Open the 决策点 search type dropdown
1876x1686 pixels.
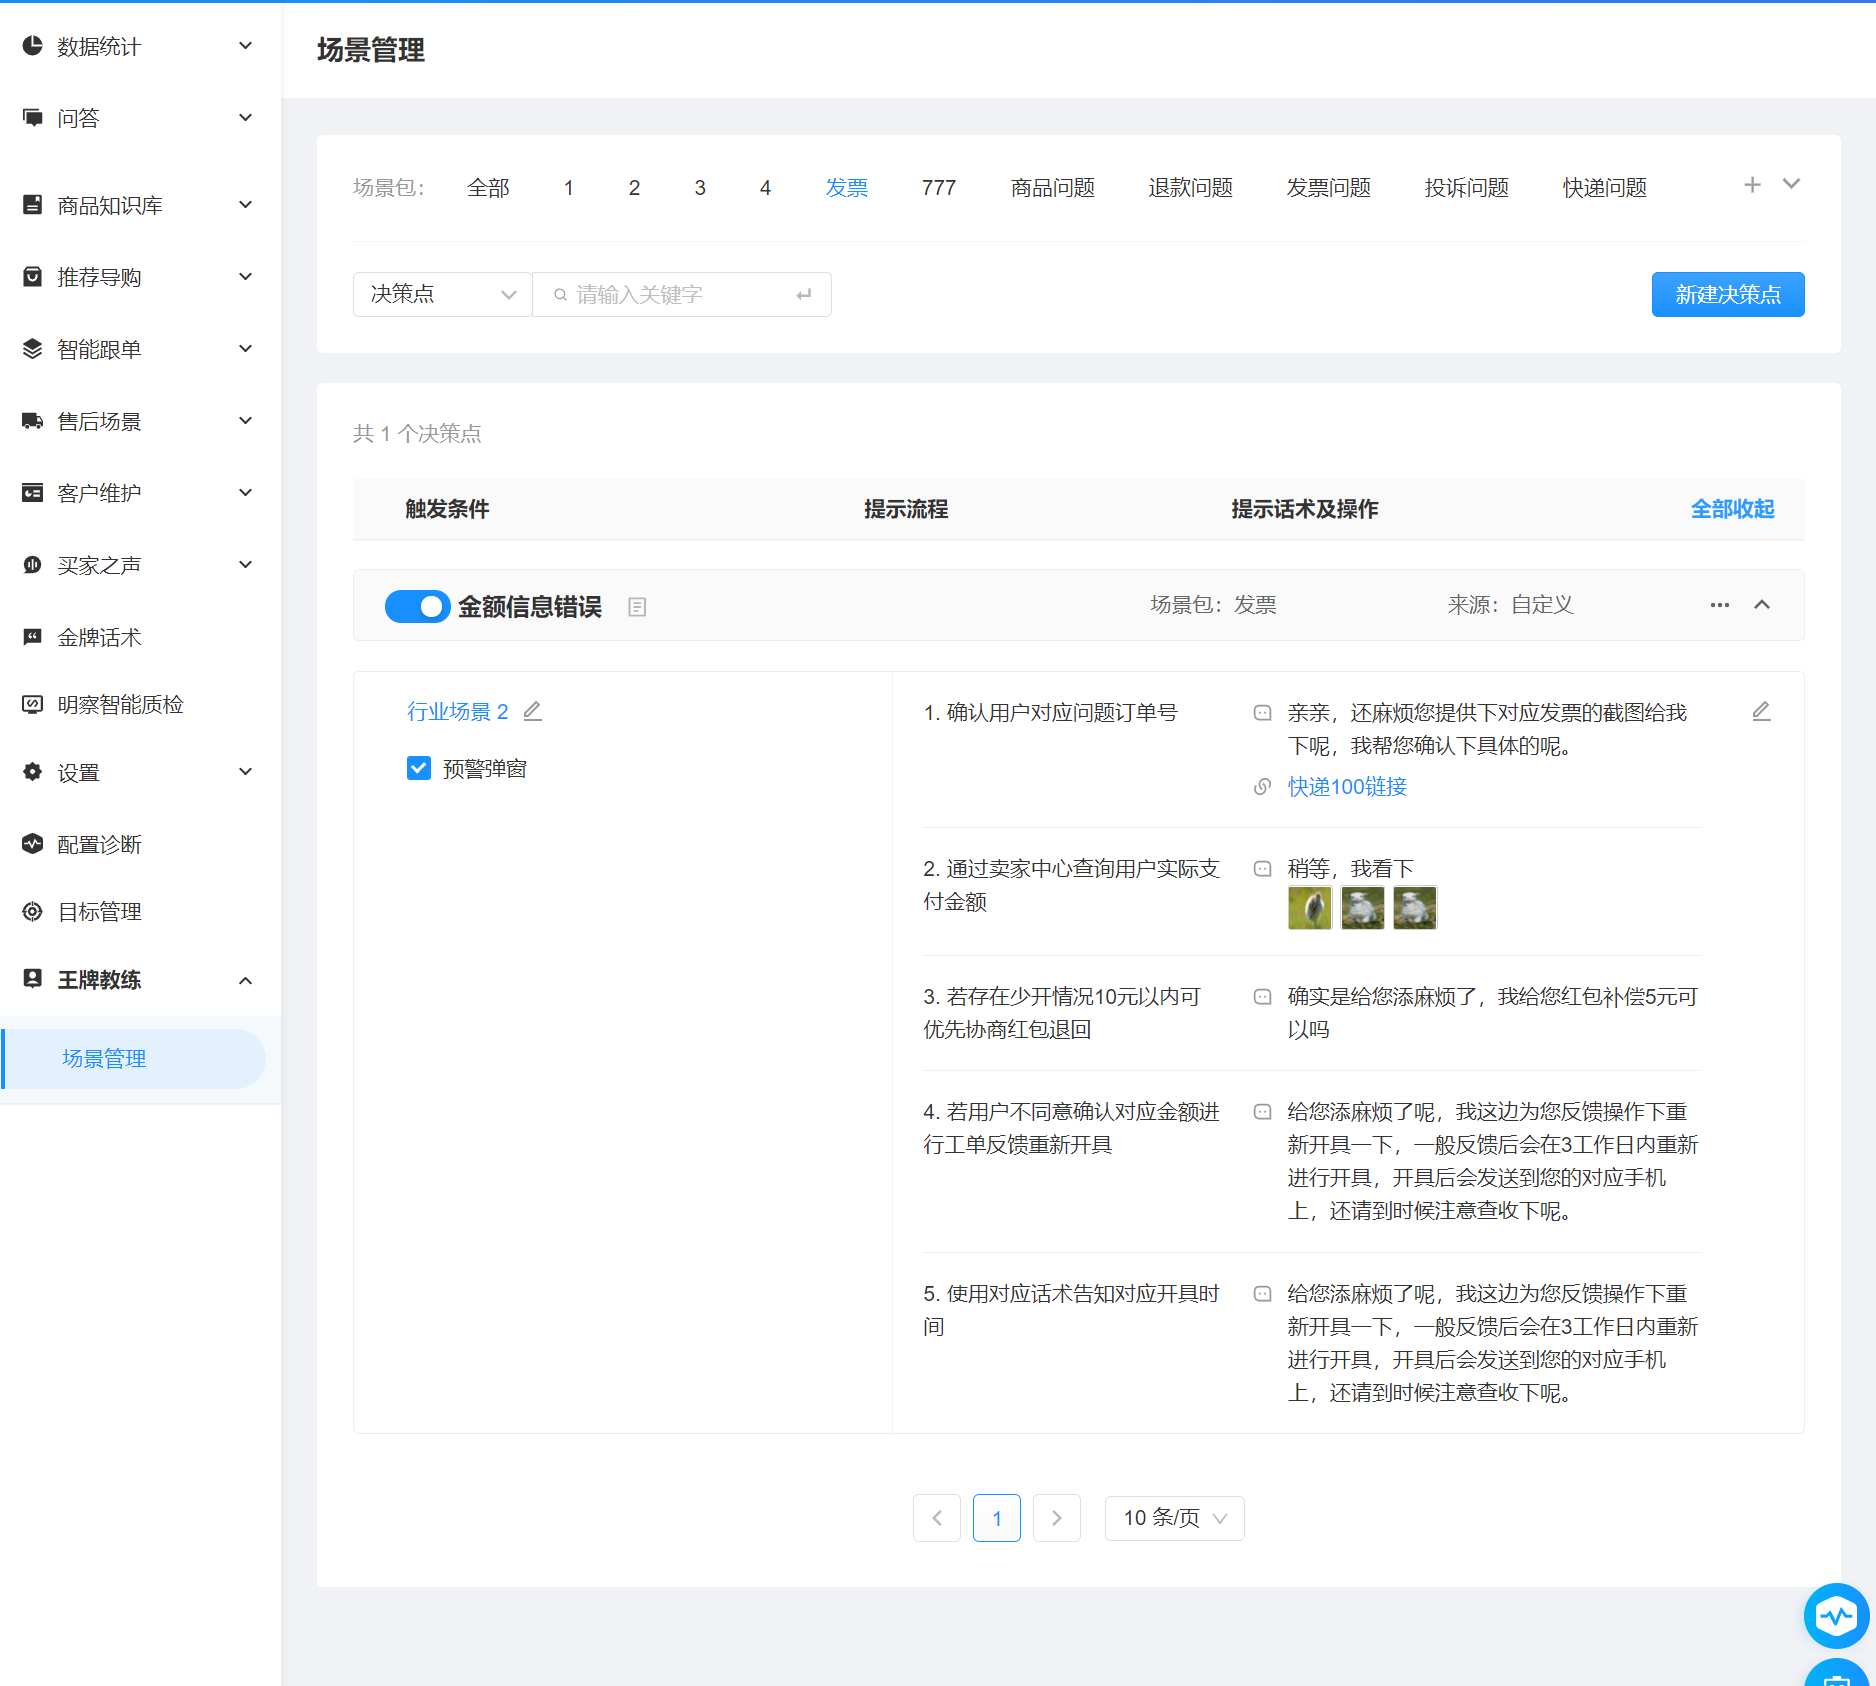[x=442, y=294]
